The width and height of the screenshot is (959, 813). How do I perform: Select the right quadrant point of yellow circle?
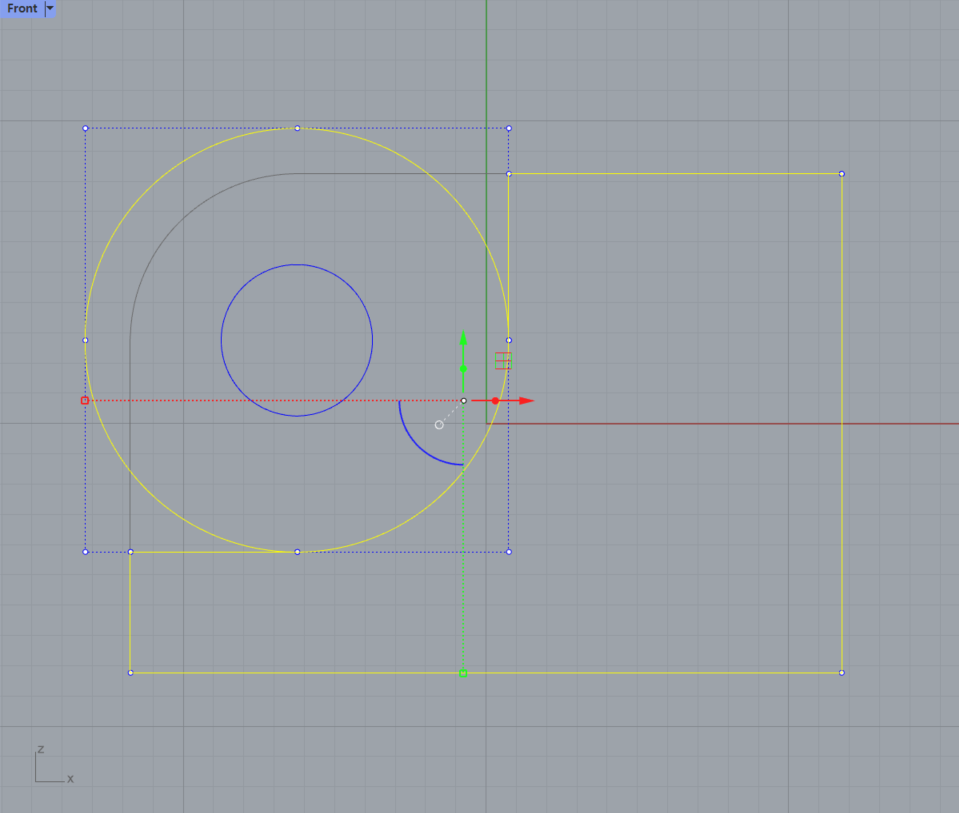coord(509,340)
